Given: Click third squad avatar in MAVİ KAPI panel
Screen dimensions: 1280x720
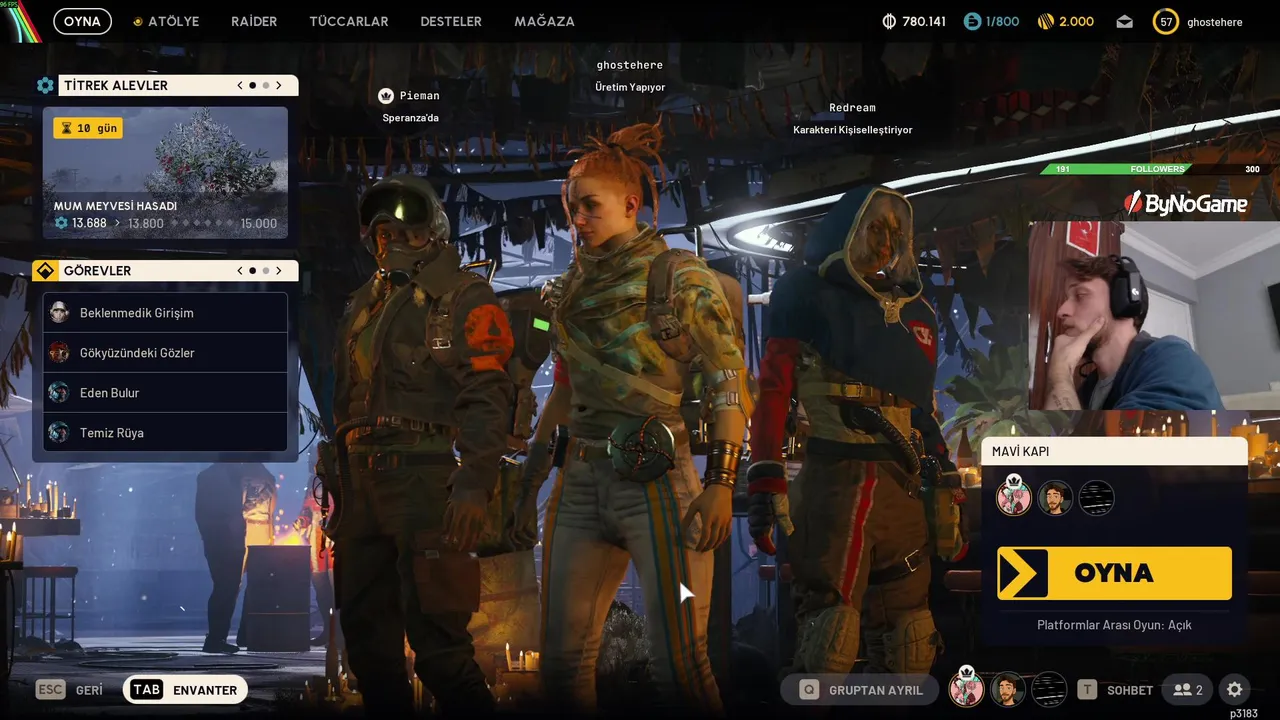Looking at the screenshot, I should 1097,498.
